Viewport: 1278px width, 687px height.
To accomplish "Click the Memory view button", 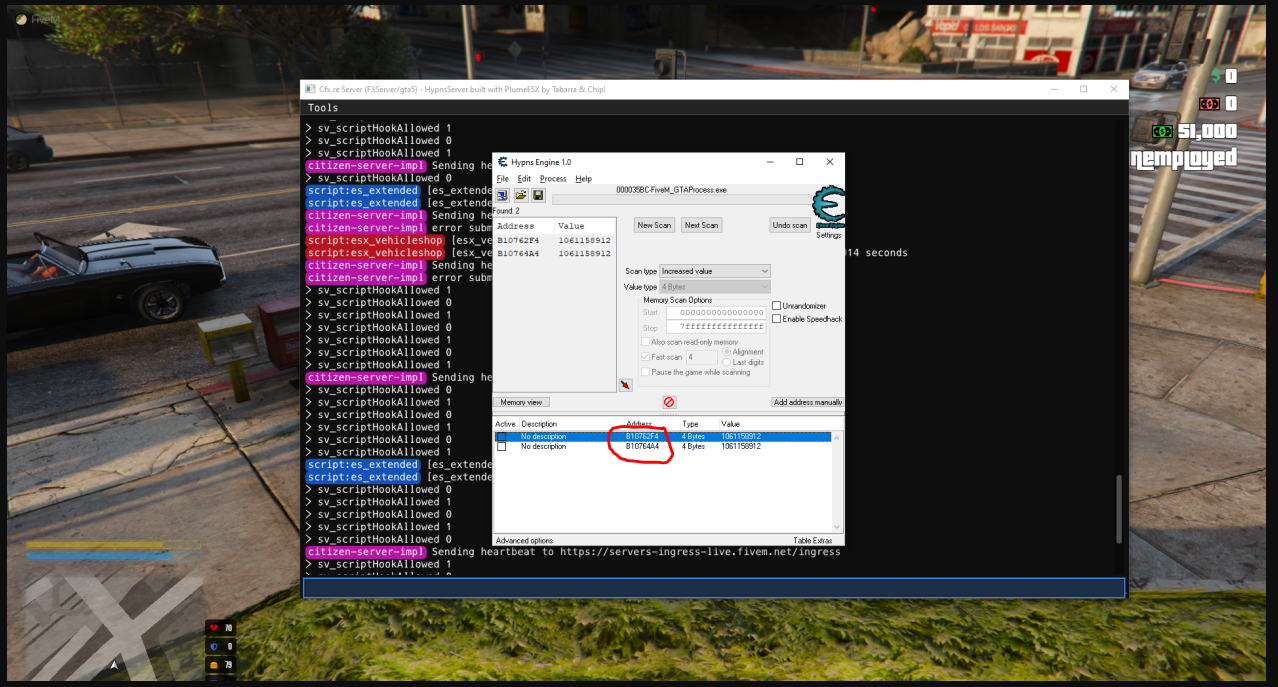I will (521, 402).
